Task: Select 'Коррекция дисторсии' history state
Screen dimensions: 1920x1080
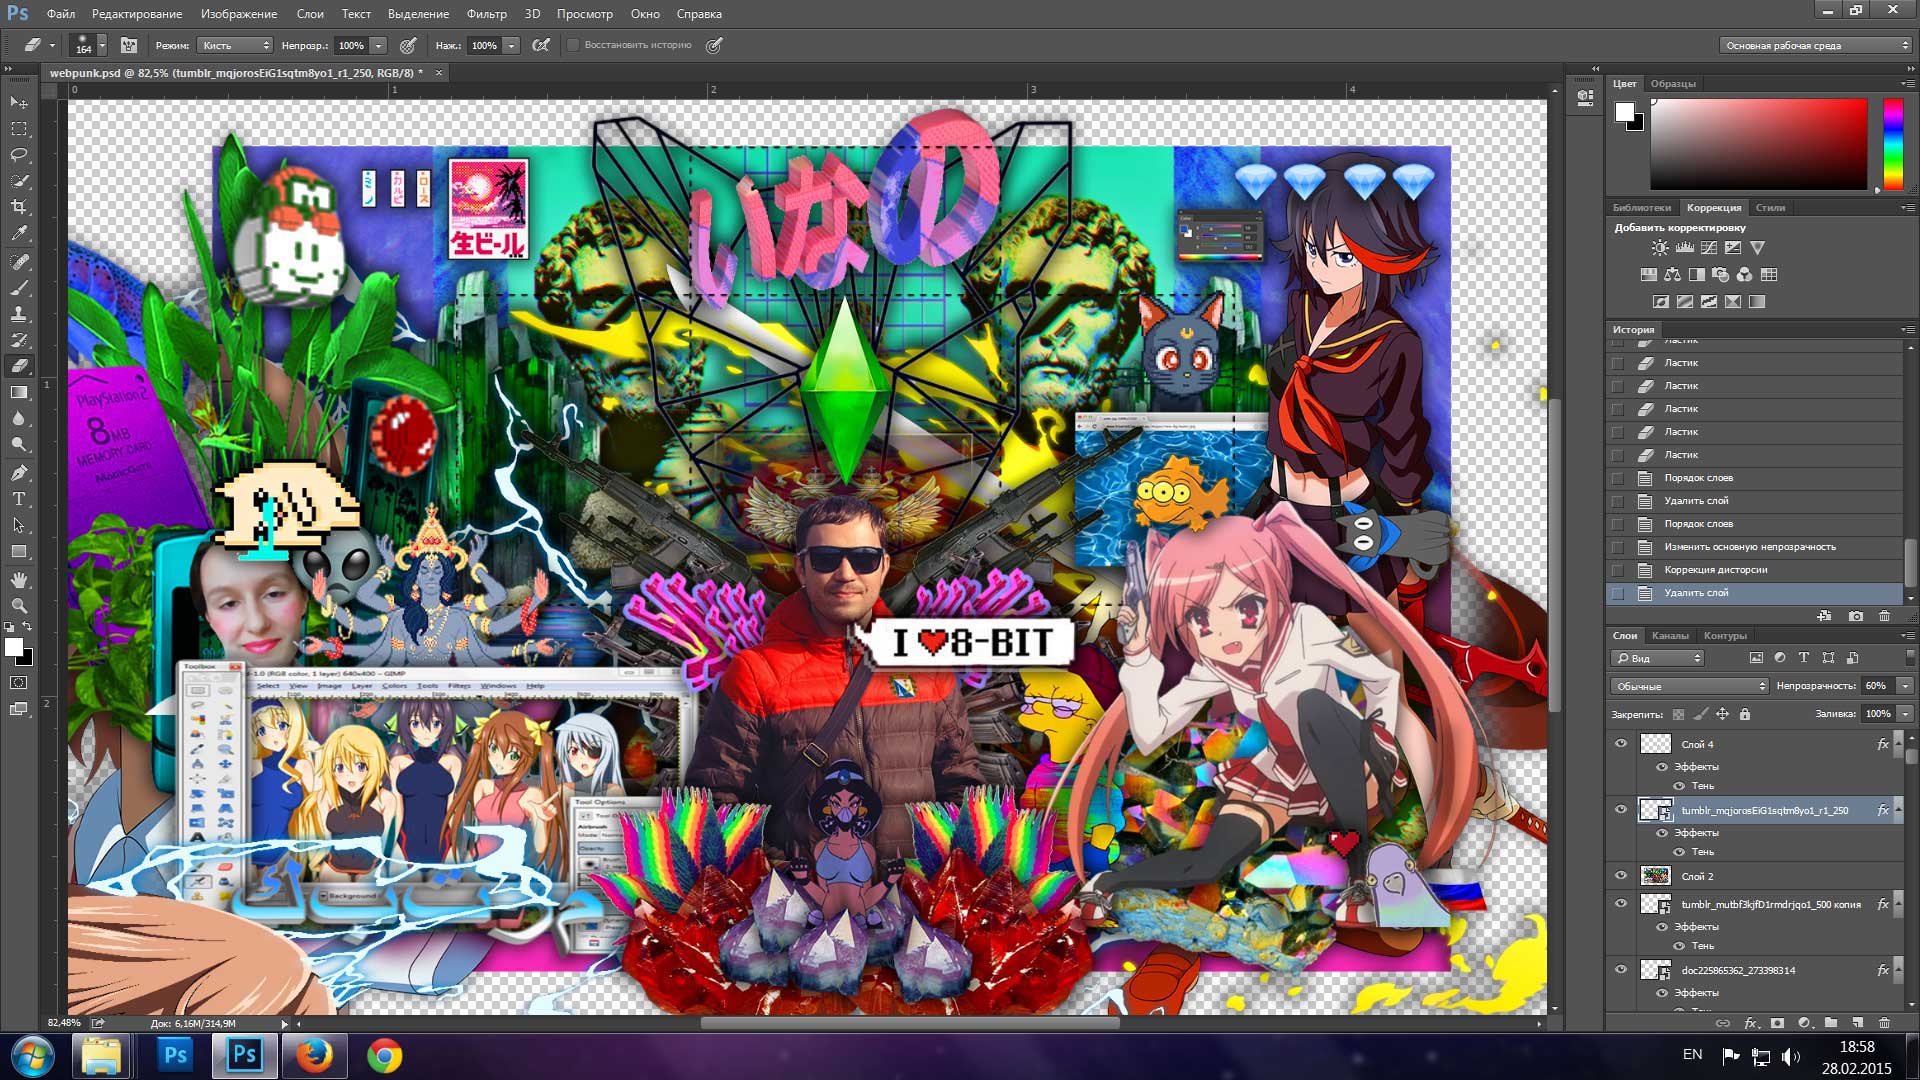Action: tap(1755, 570)
